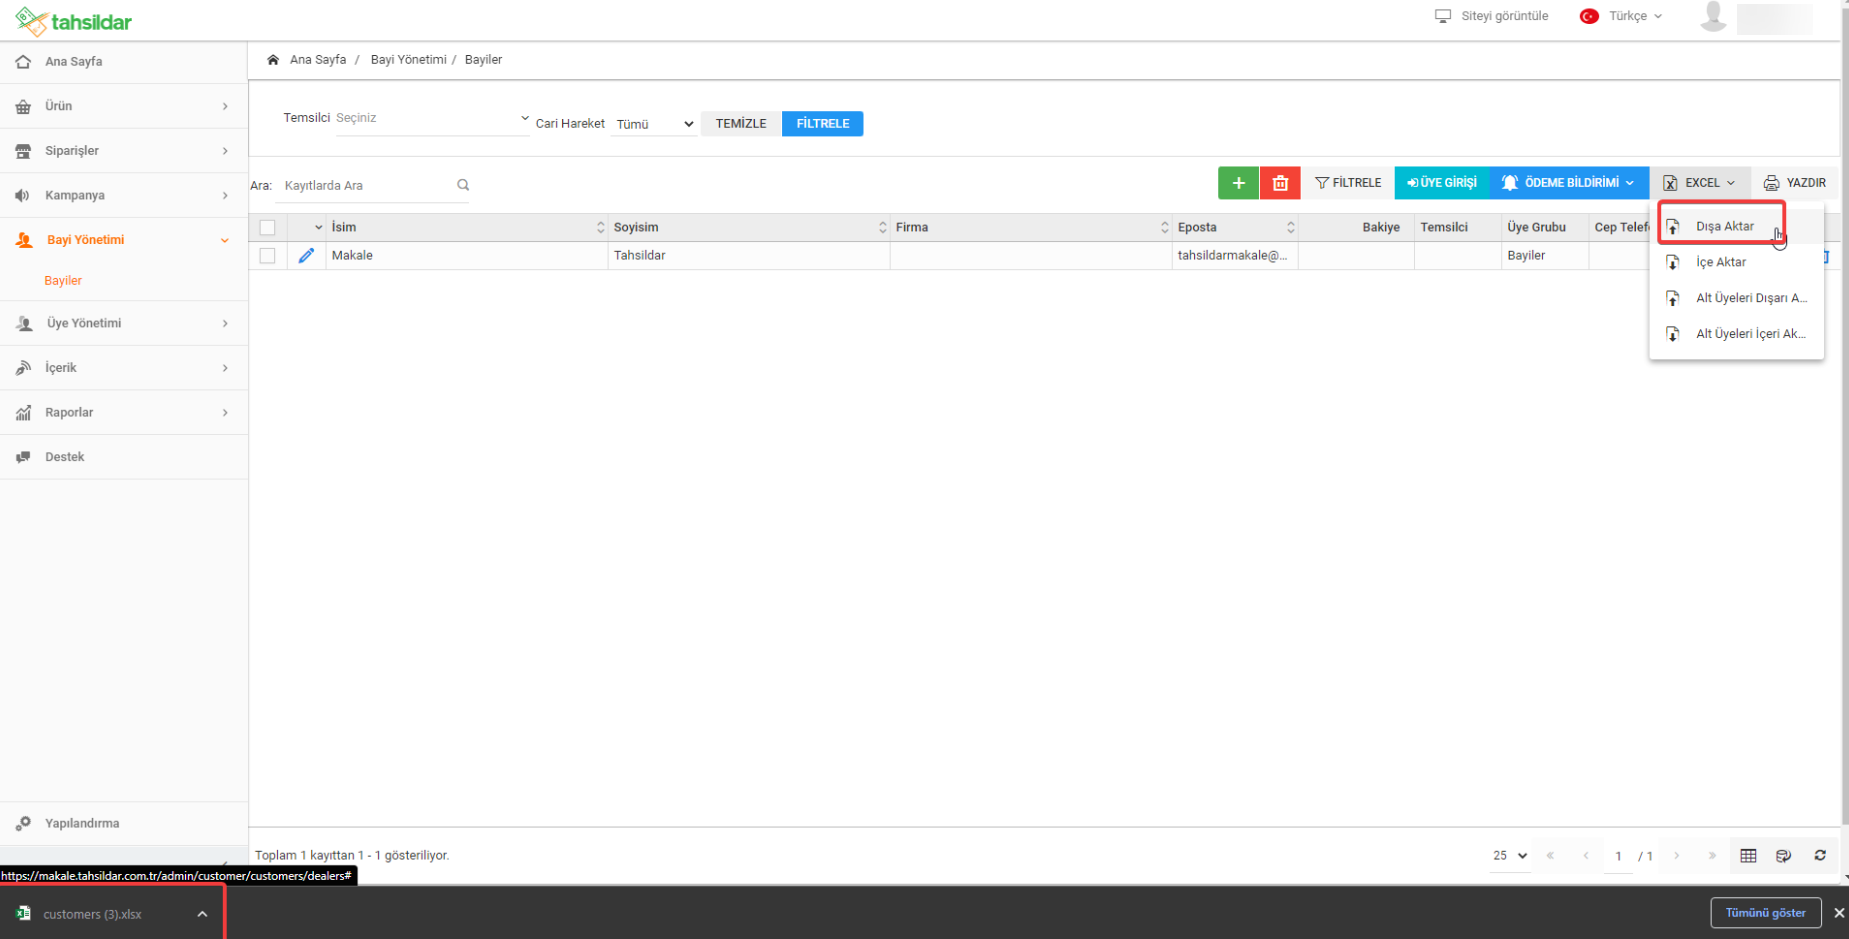Click the next page arrow
1849x939 pixels.
point(1677,856)
